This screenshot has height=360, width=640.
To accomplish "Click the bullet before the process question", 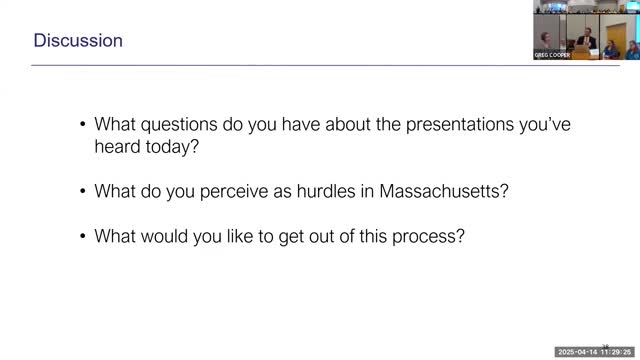I will [x=83, y=236].
